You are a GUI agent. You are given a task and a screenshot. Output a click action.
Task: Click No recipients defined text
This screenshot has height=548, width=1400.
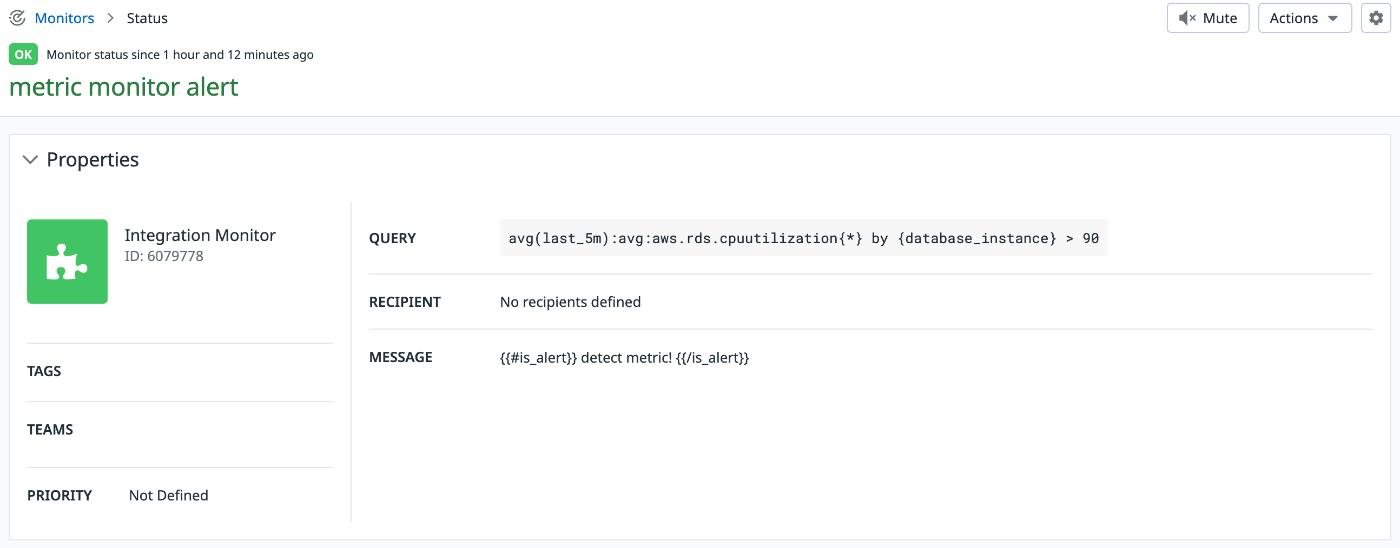tap(570, 302)
